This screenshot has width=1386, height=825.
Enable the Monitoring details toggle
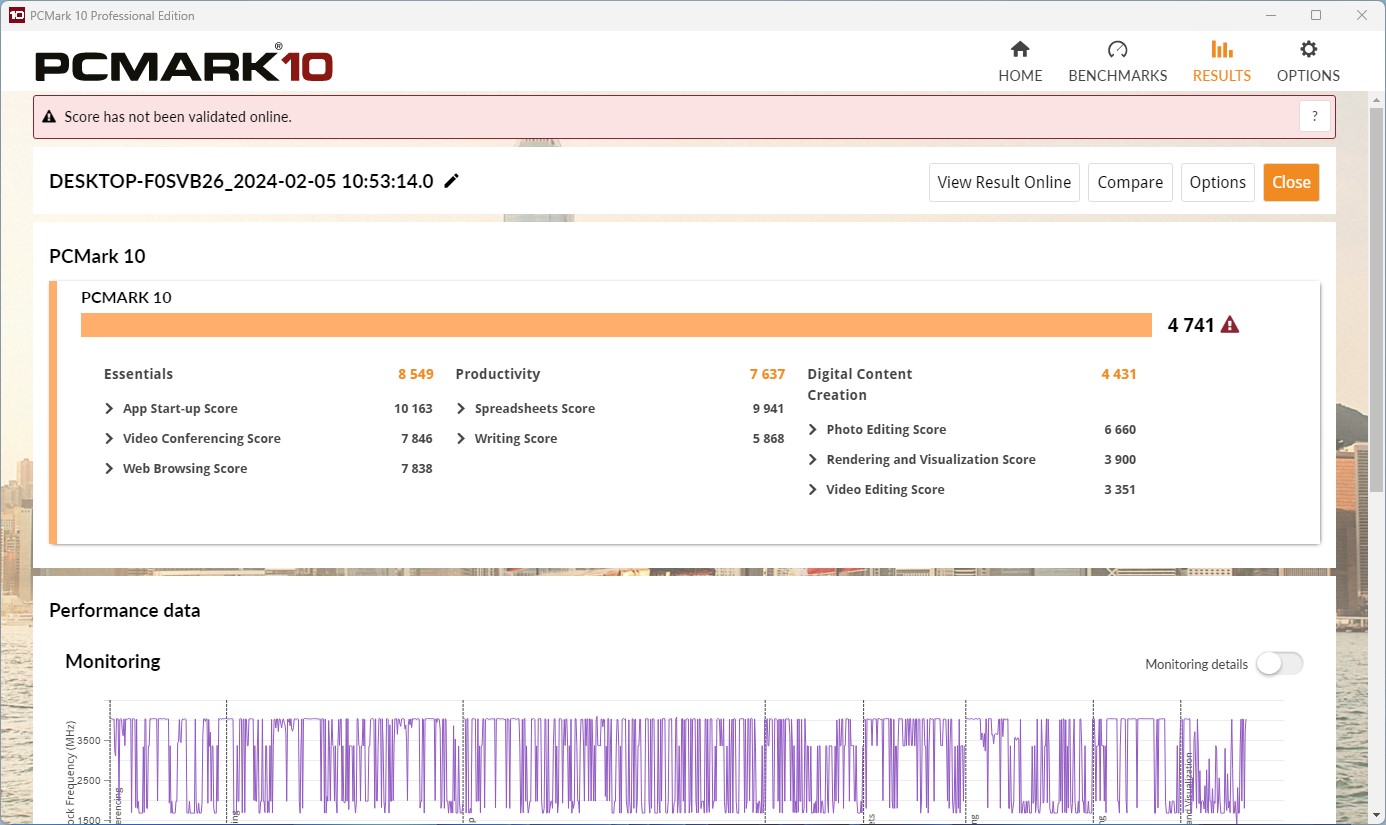click(1279, 664)
